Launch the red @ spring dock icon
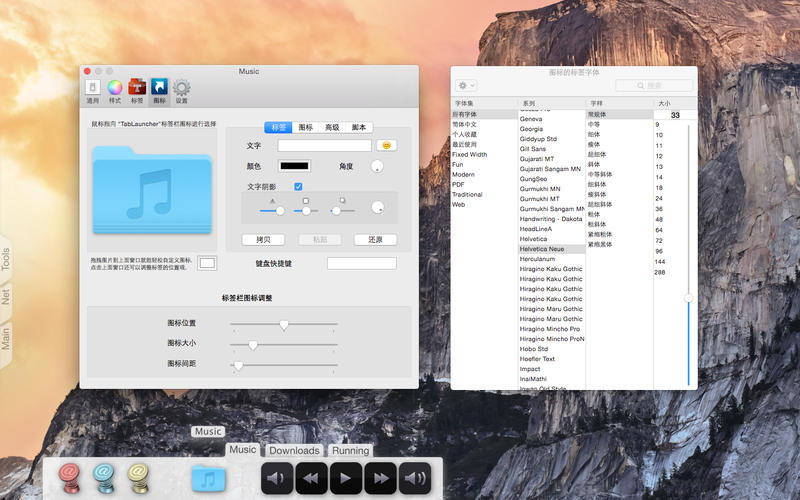Image resolution: width=800 pixels, height=500 pixels. (x=69, y=478)
